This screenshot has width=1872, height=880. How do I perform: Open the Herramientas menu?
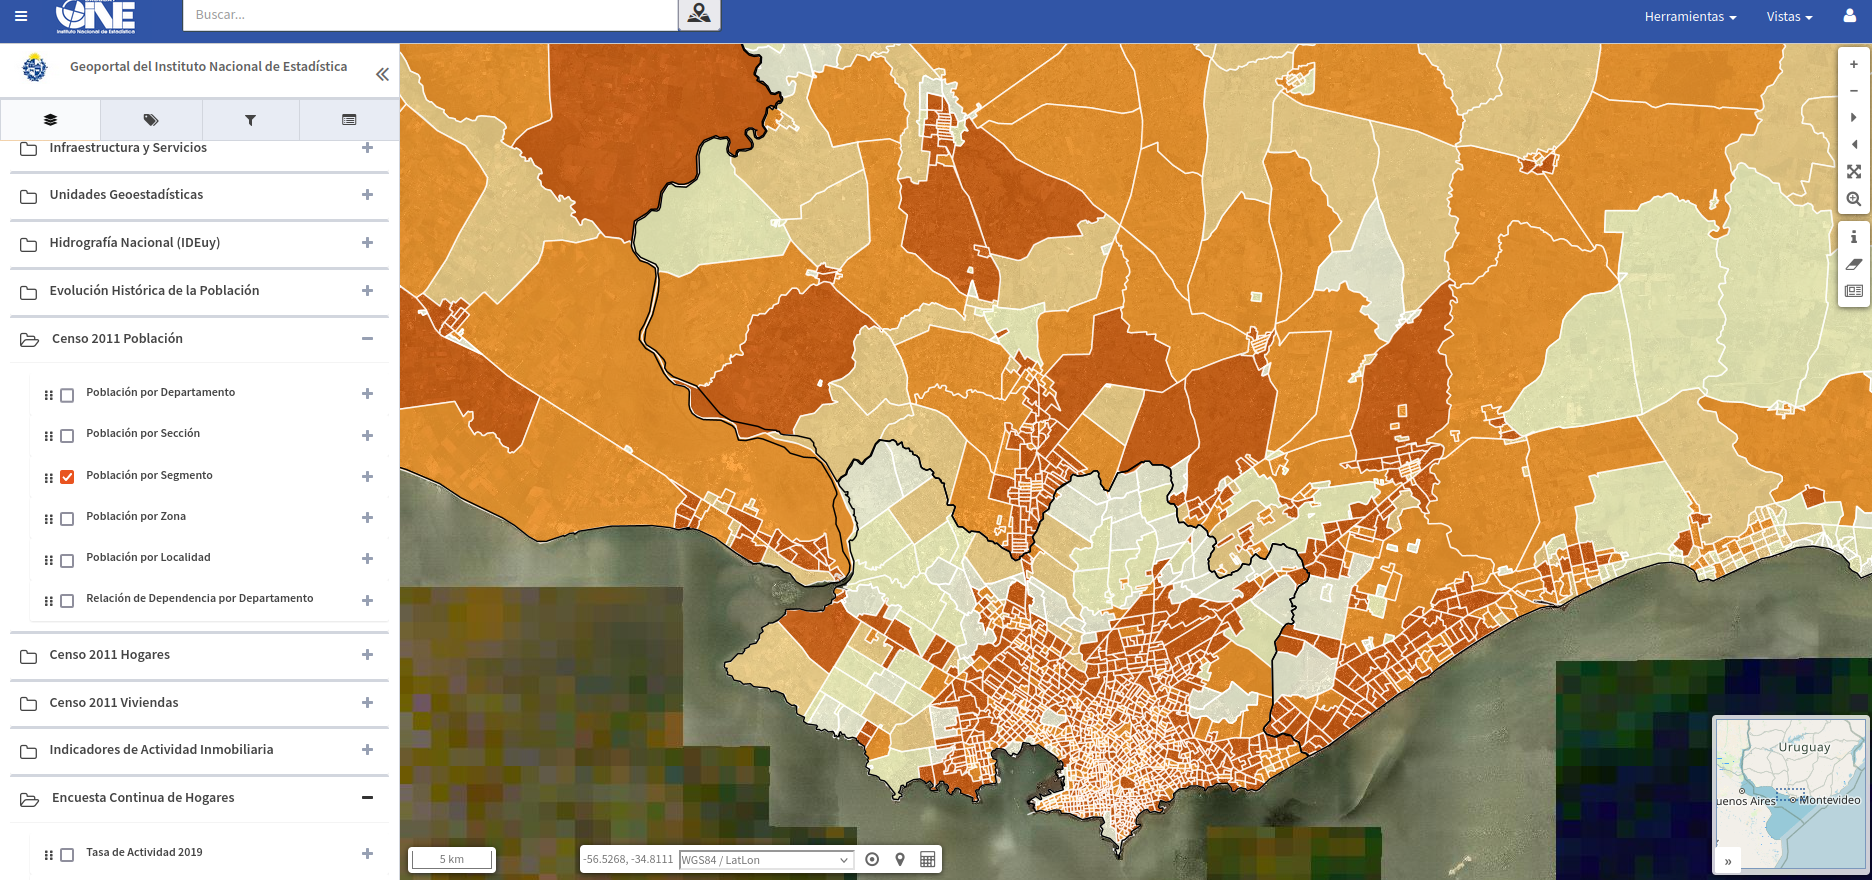click(x=1690, y=17)
